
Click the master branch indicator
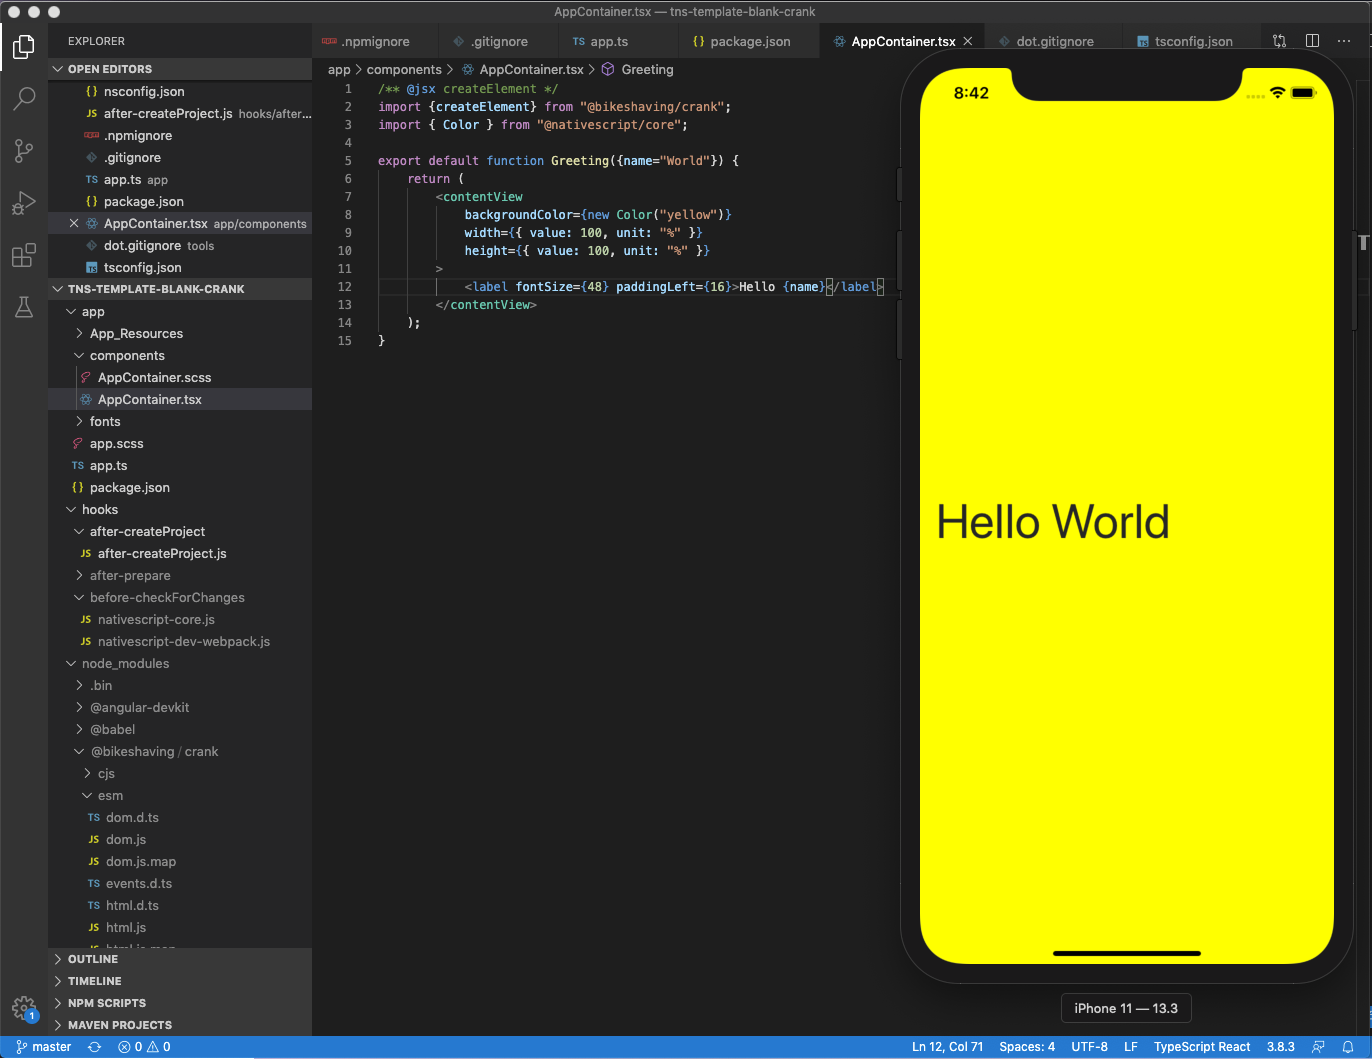[44, 1047]
